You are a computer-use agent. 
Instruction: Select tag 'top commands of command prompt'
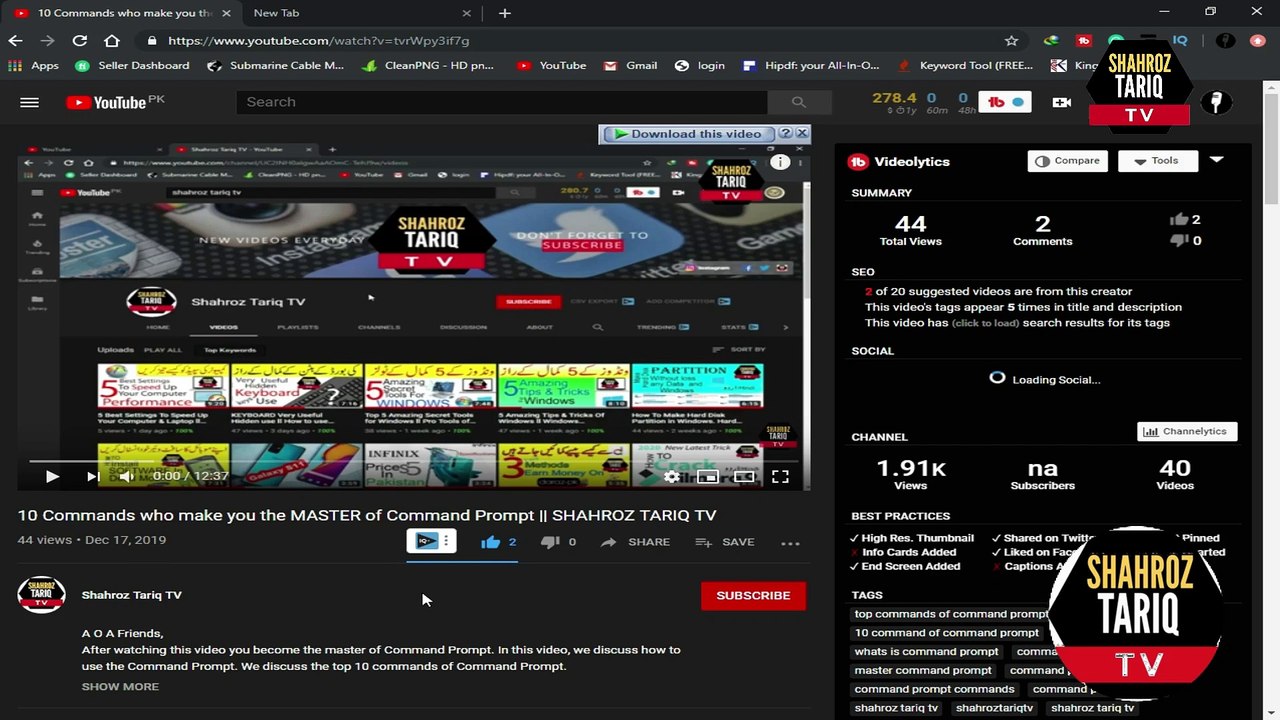pos(951,614)
